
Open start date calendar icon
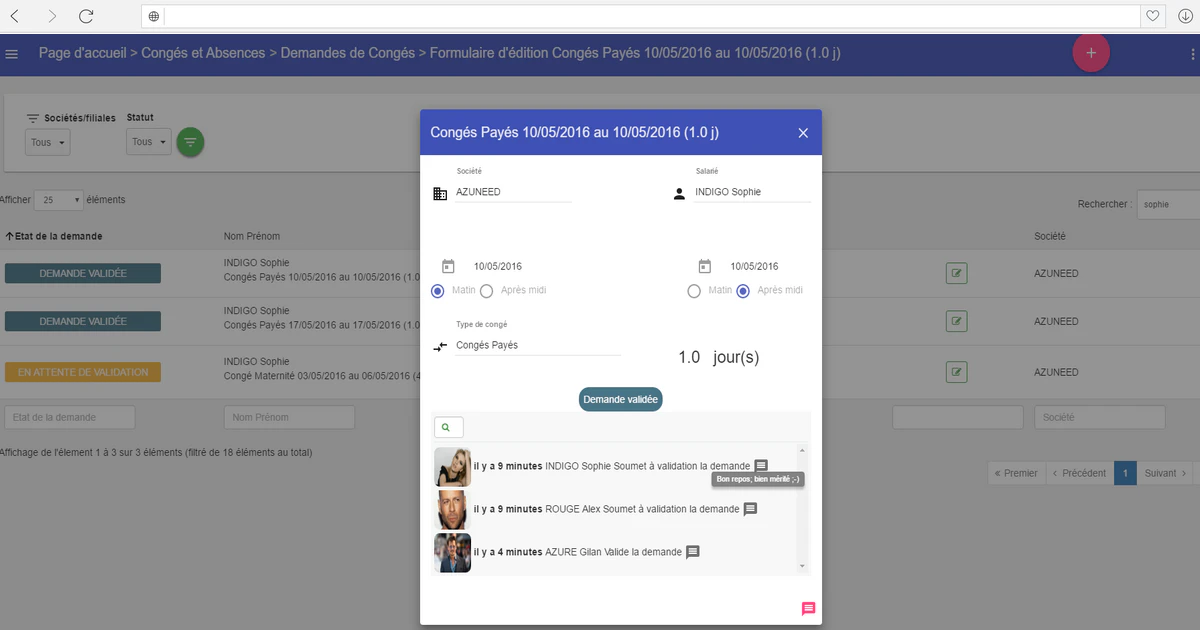point(448,267)
